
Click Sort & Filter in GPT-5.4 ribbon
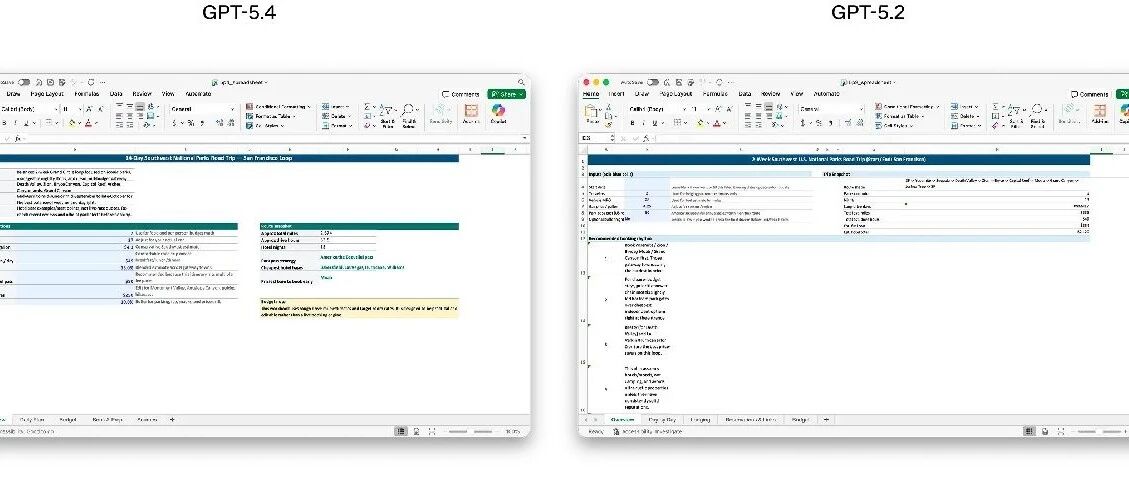click(387, 115)
